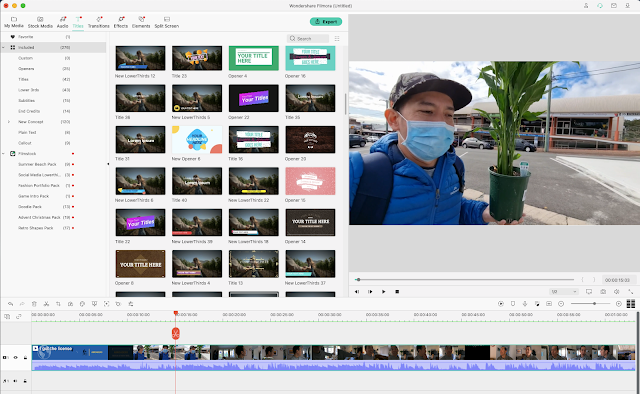The height and width of the screenshot is (394, 640).
Task: Click the red scissors on the playhead
Action: click(176, 334)
